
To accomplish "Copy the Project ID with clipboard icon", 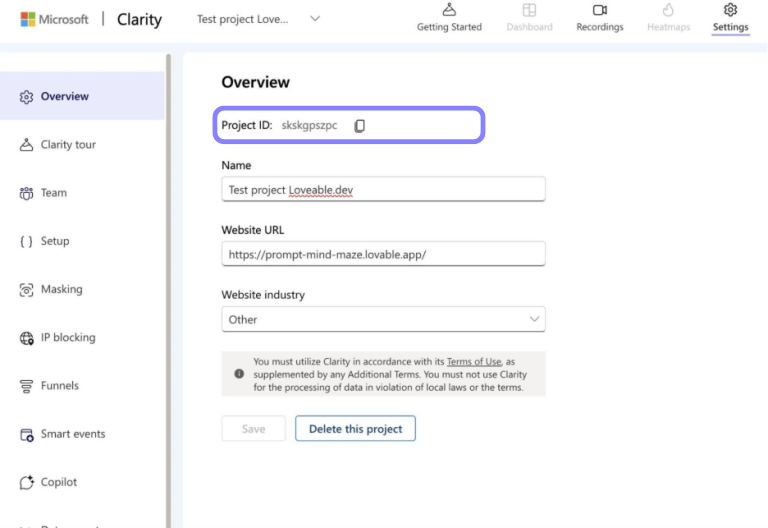I will pos(360,125).
